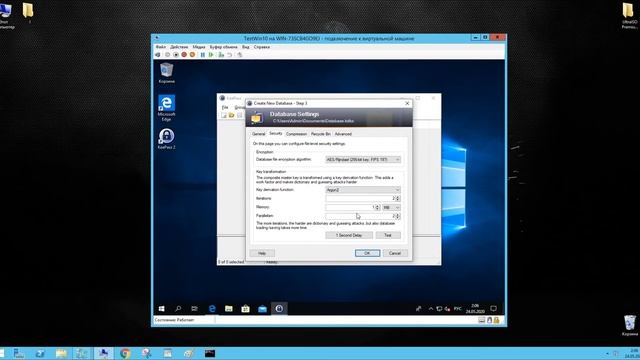The width and height of the screenshot is (640, 360).
Task: Click KeePass icon in VM taskbar
Action: tap(279, 309)
